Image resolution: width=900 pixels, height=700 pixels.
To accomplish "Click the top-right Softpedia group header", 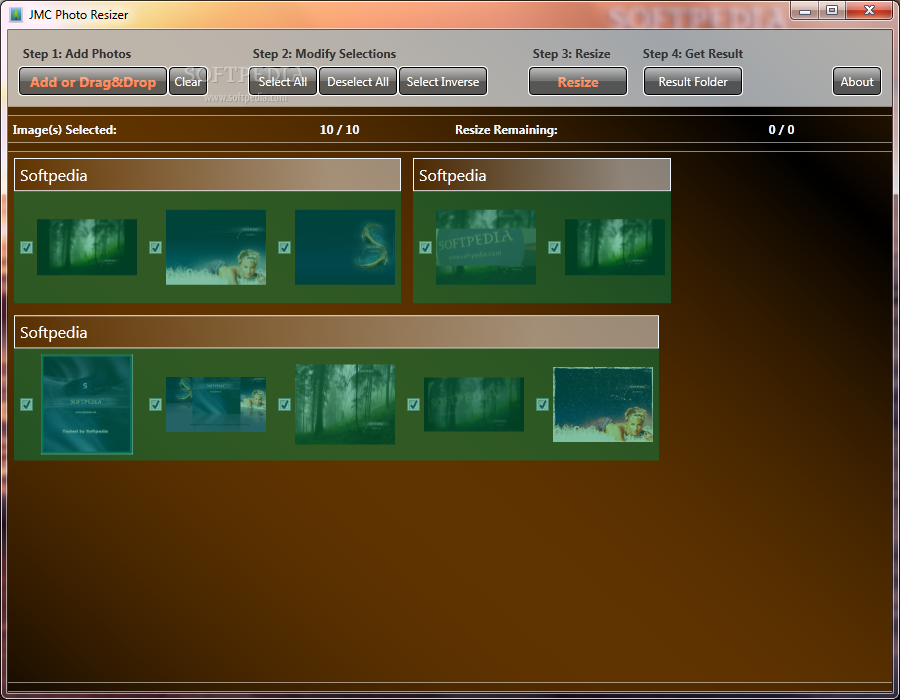I will point(542,175).
